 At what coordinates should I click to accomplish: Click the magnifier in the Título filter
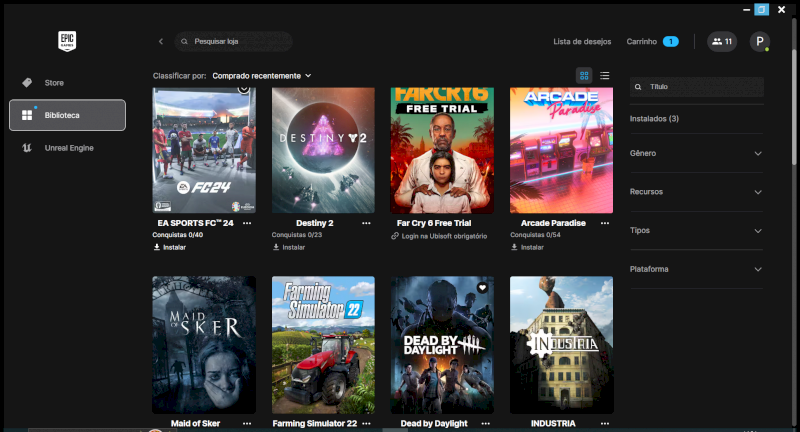click(638, 87)
